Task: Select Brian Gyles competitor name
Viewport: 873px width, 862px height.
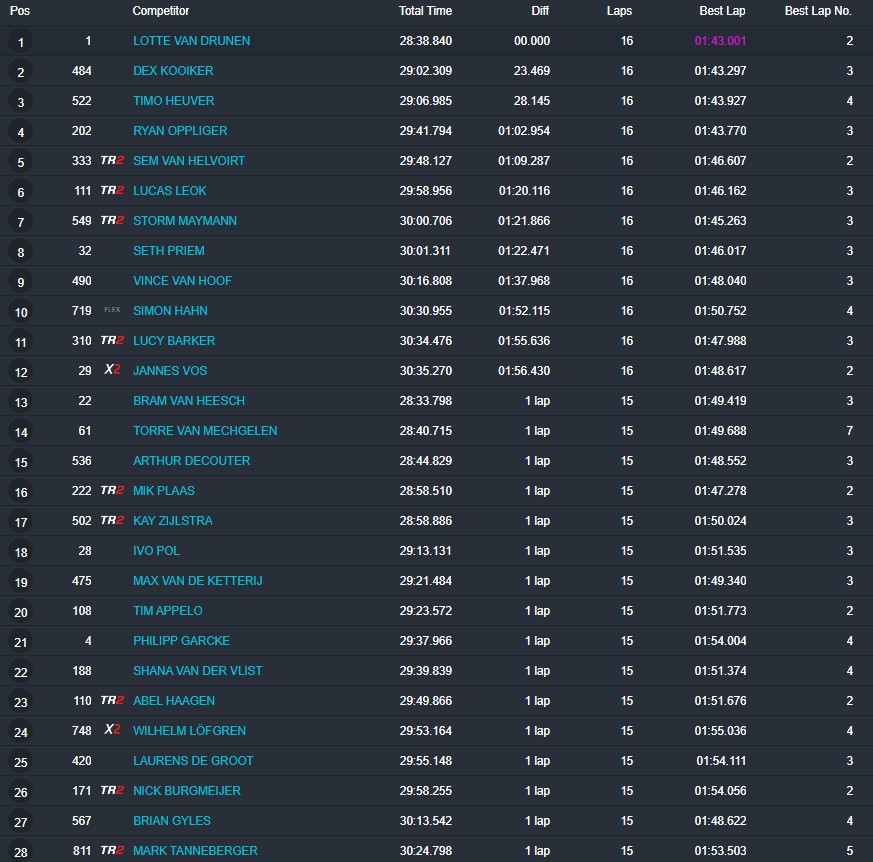Action: [x=171, y=821]
